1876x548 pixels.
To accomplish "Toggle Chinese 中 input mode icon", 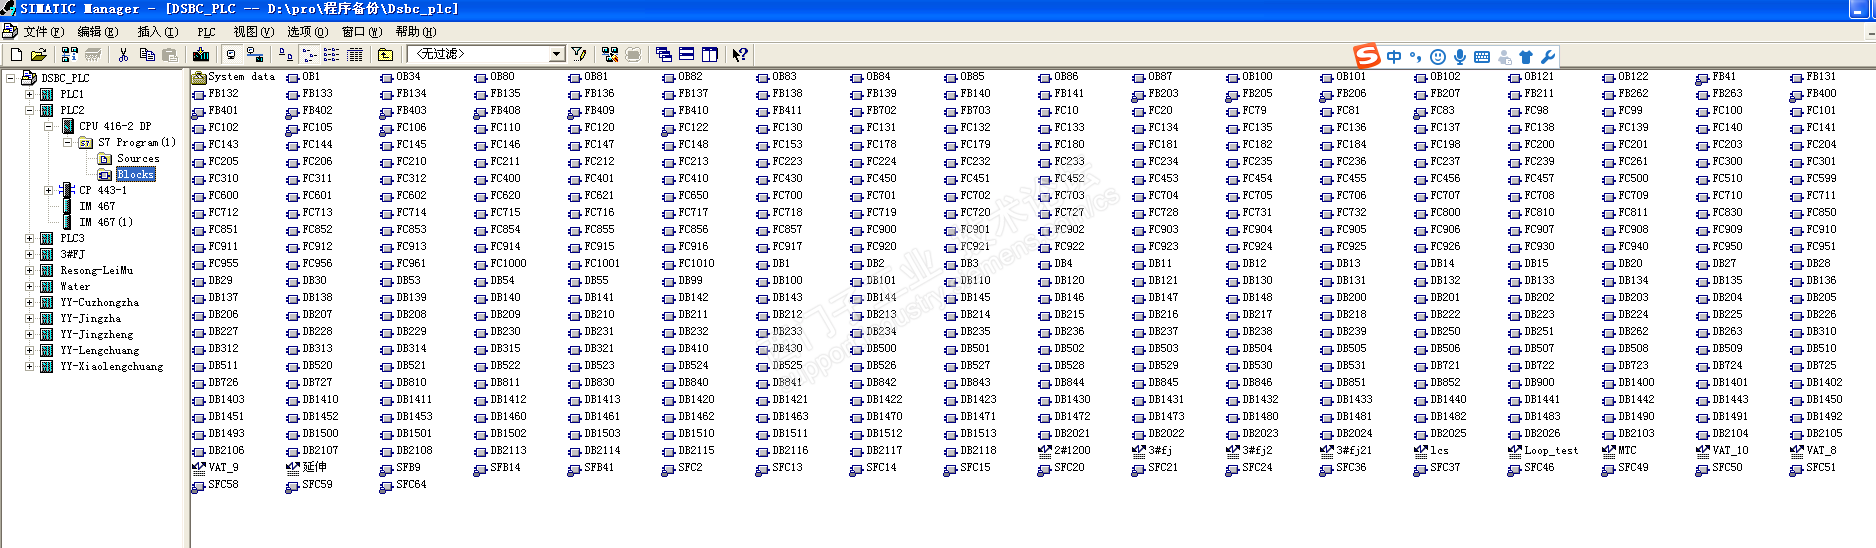I will (1394, 57).
